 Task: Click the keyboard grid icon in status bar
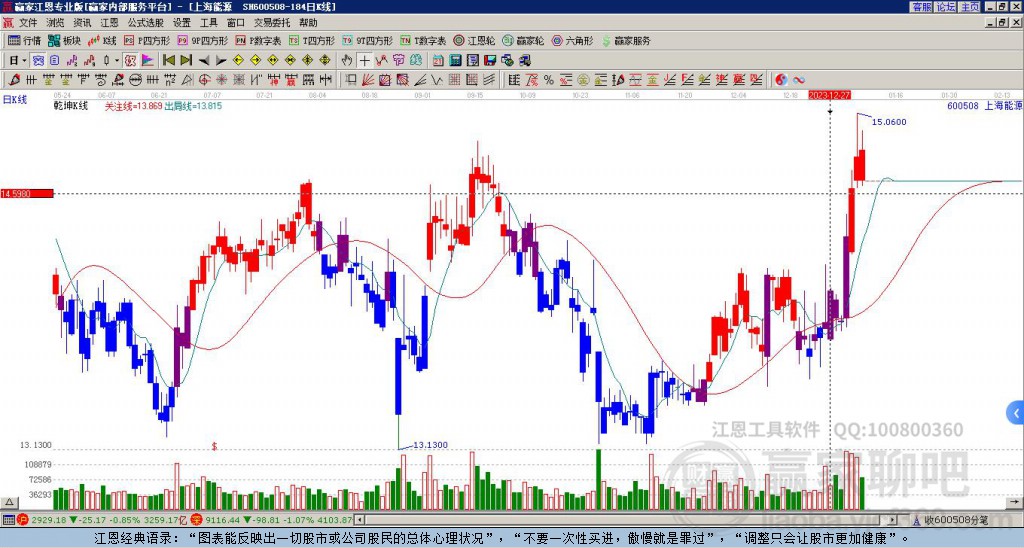[x=8, y=520]
